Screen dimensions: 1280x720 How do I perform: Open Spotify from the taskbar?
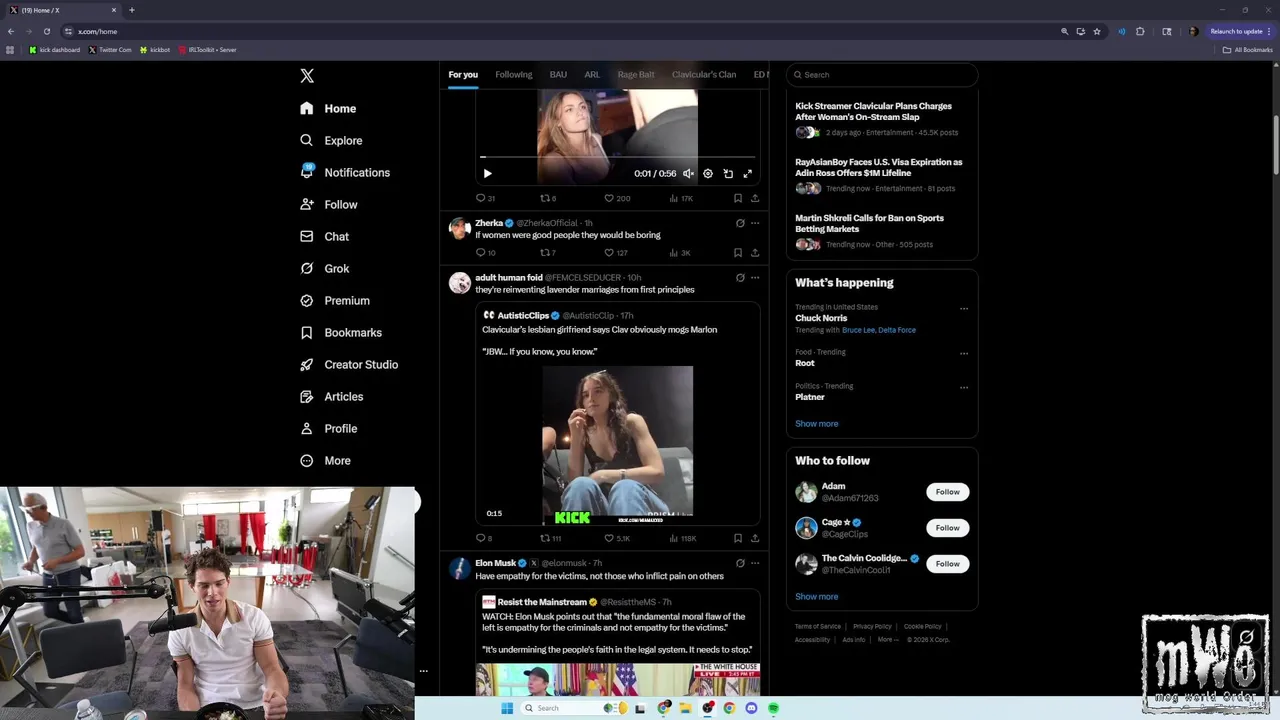click(773, 708)
